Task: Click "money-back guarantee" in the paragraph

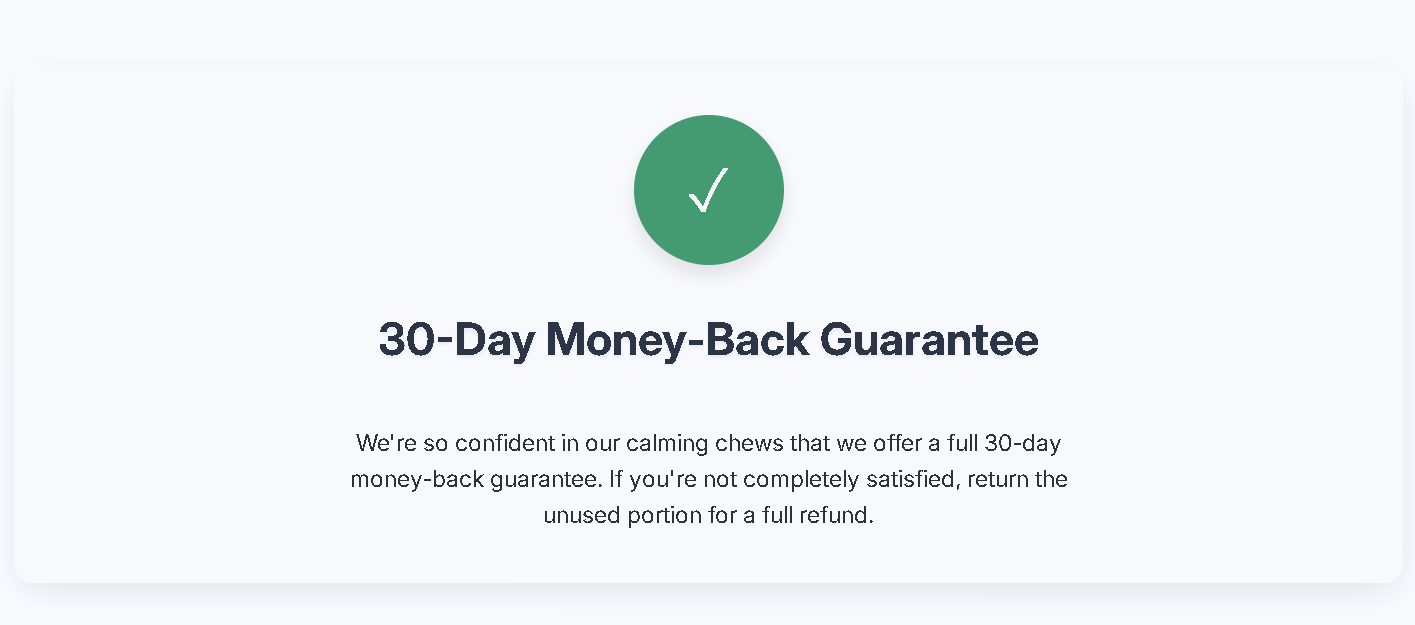Action: (x=477, y=480)
